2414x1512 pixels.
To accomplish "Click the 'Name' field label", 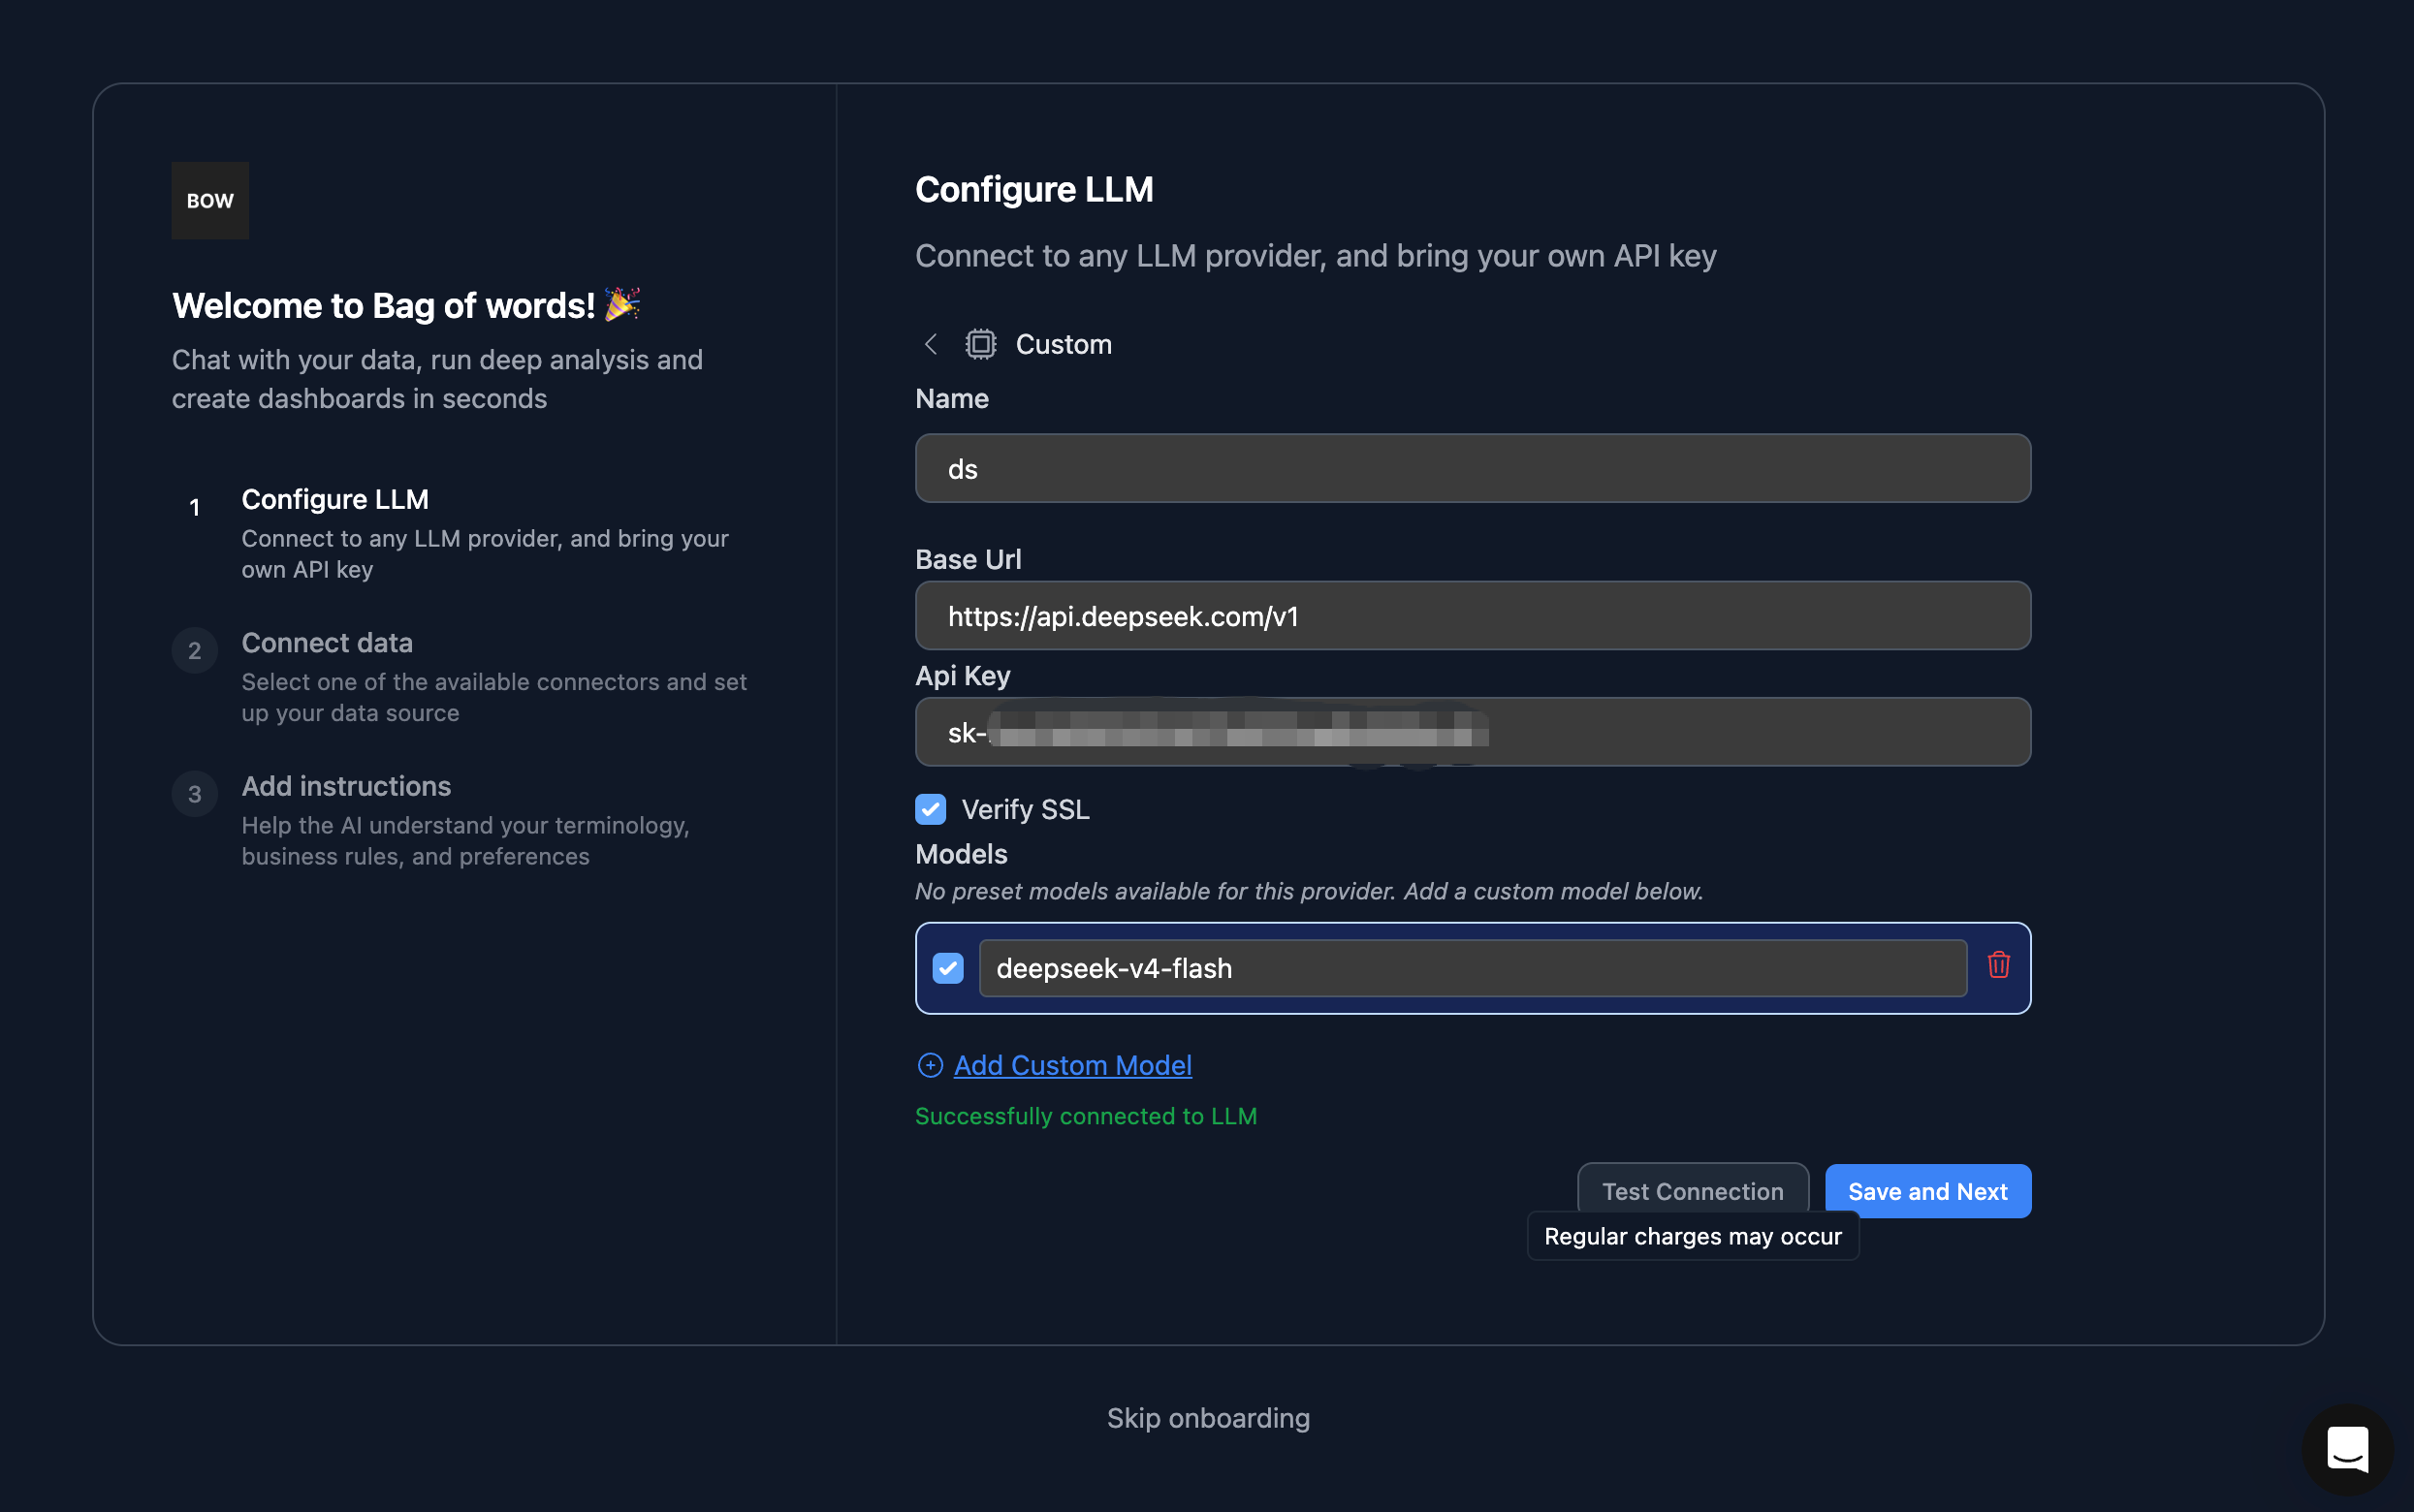I will (951, 398).
